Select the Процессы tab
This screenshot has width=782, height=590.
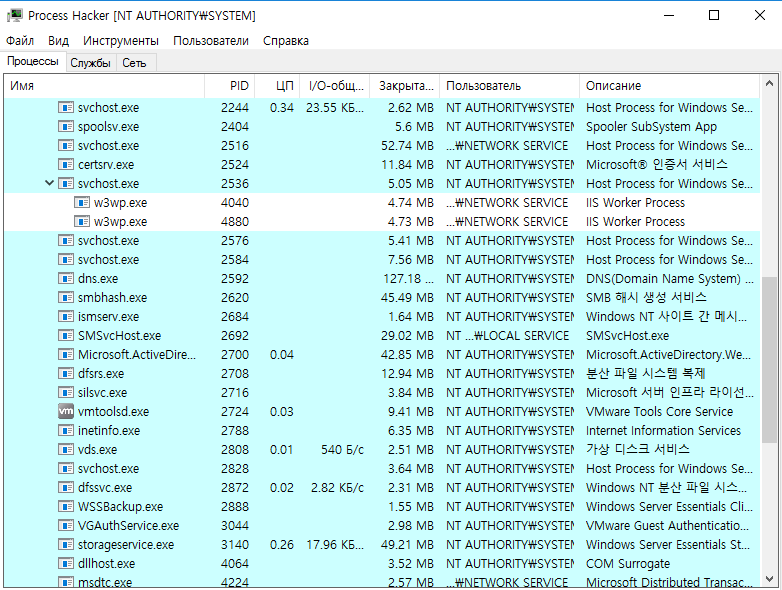33,61
